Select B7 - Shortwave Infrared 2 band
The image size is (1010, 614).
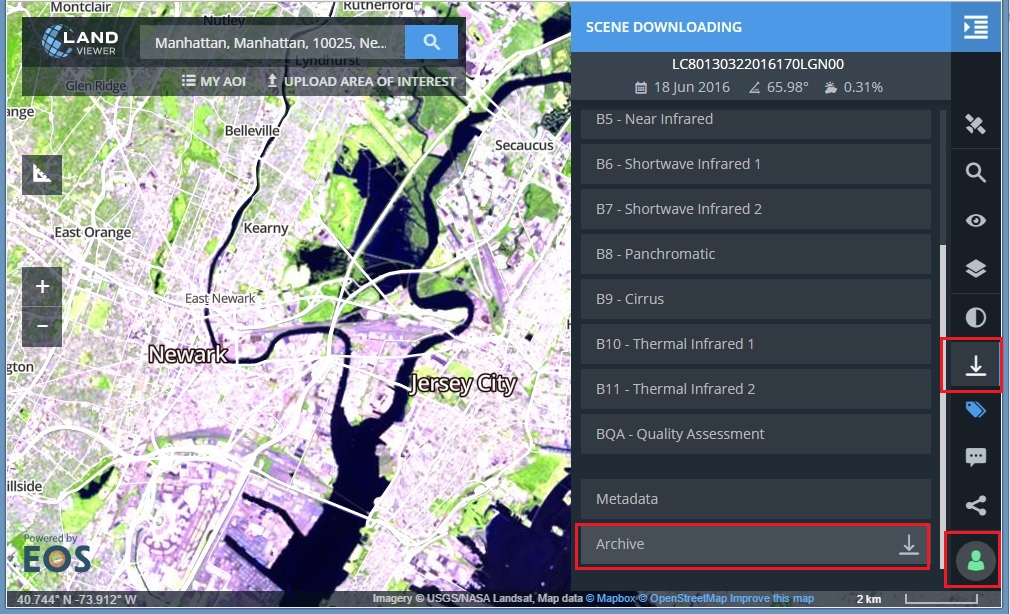(x=756, y=209)
